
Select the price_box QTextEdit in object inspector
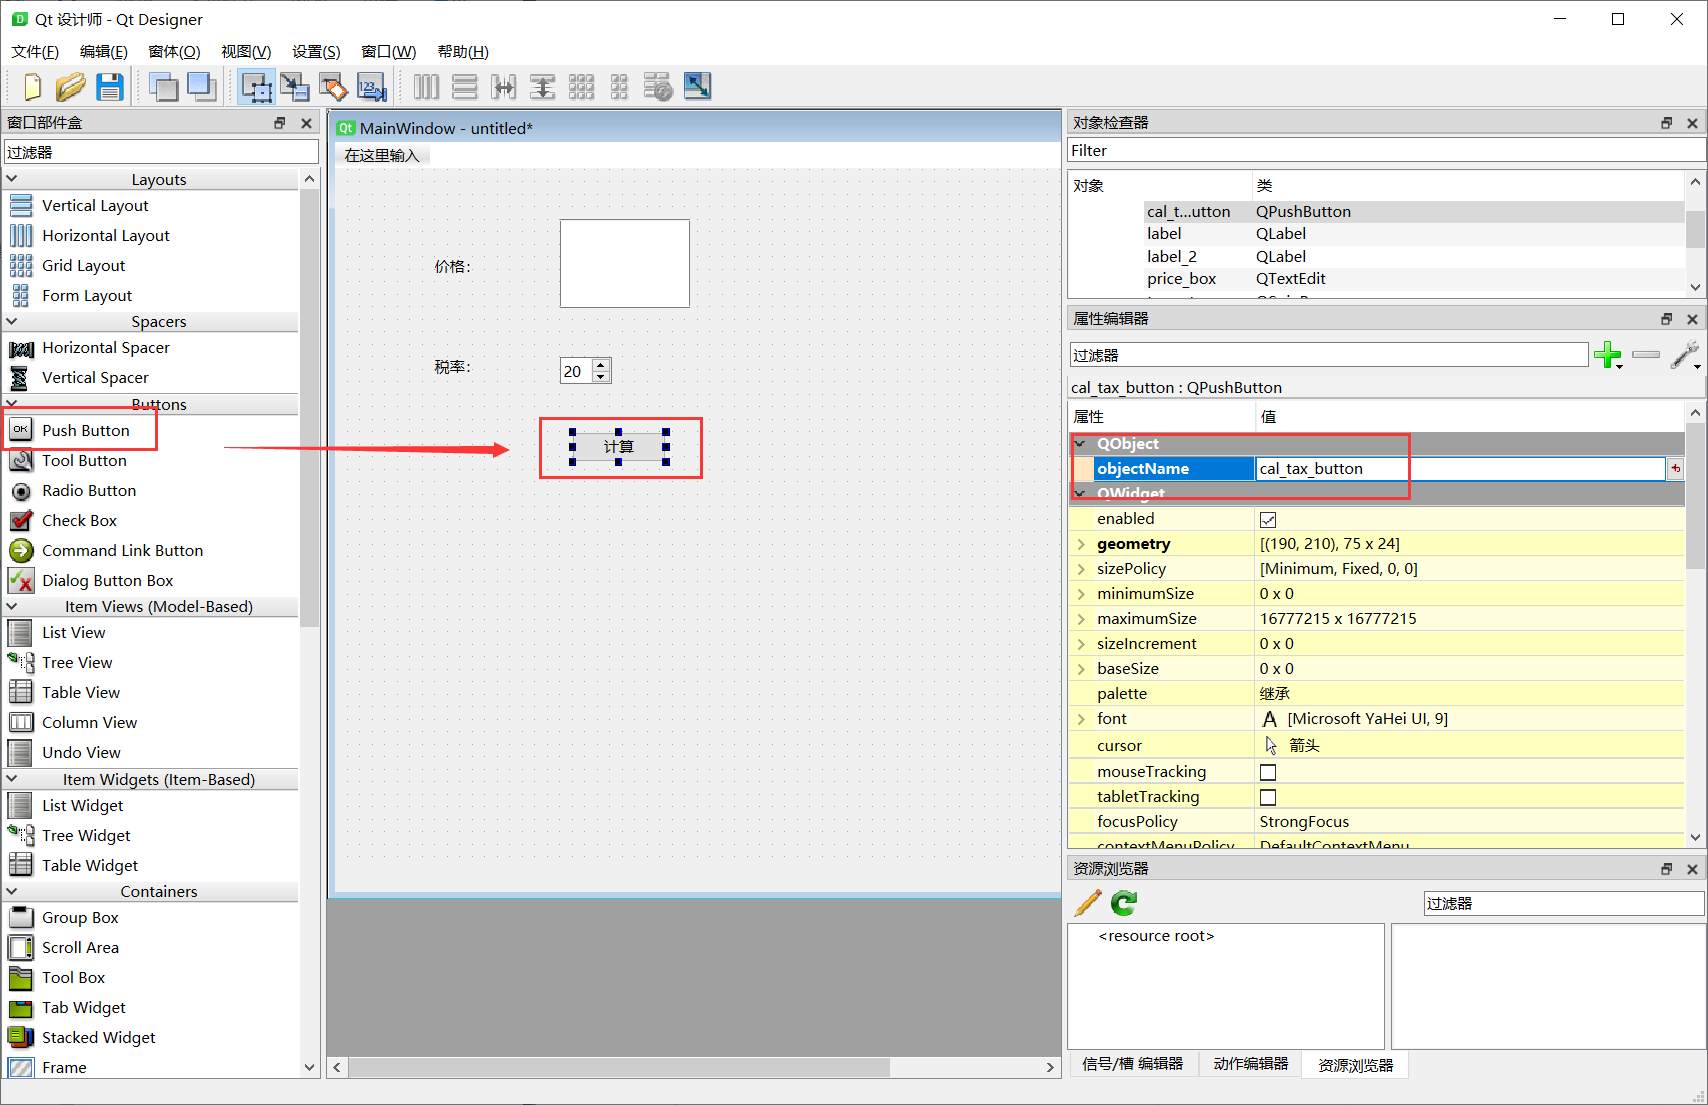pyautogui.click(x=1181, y=278)
